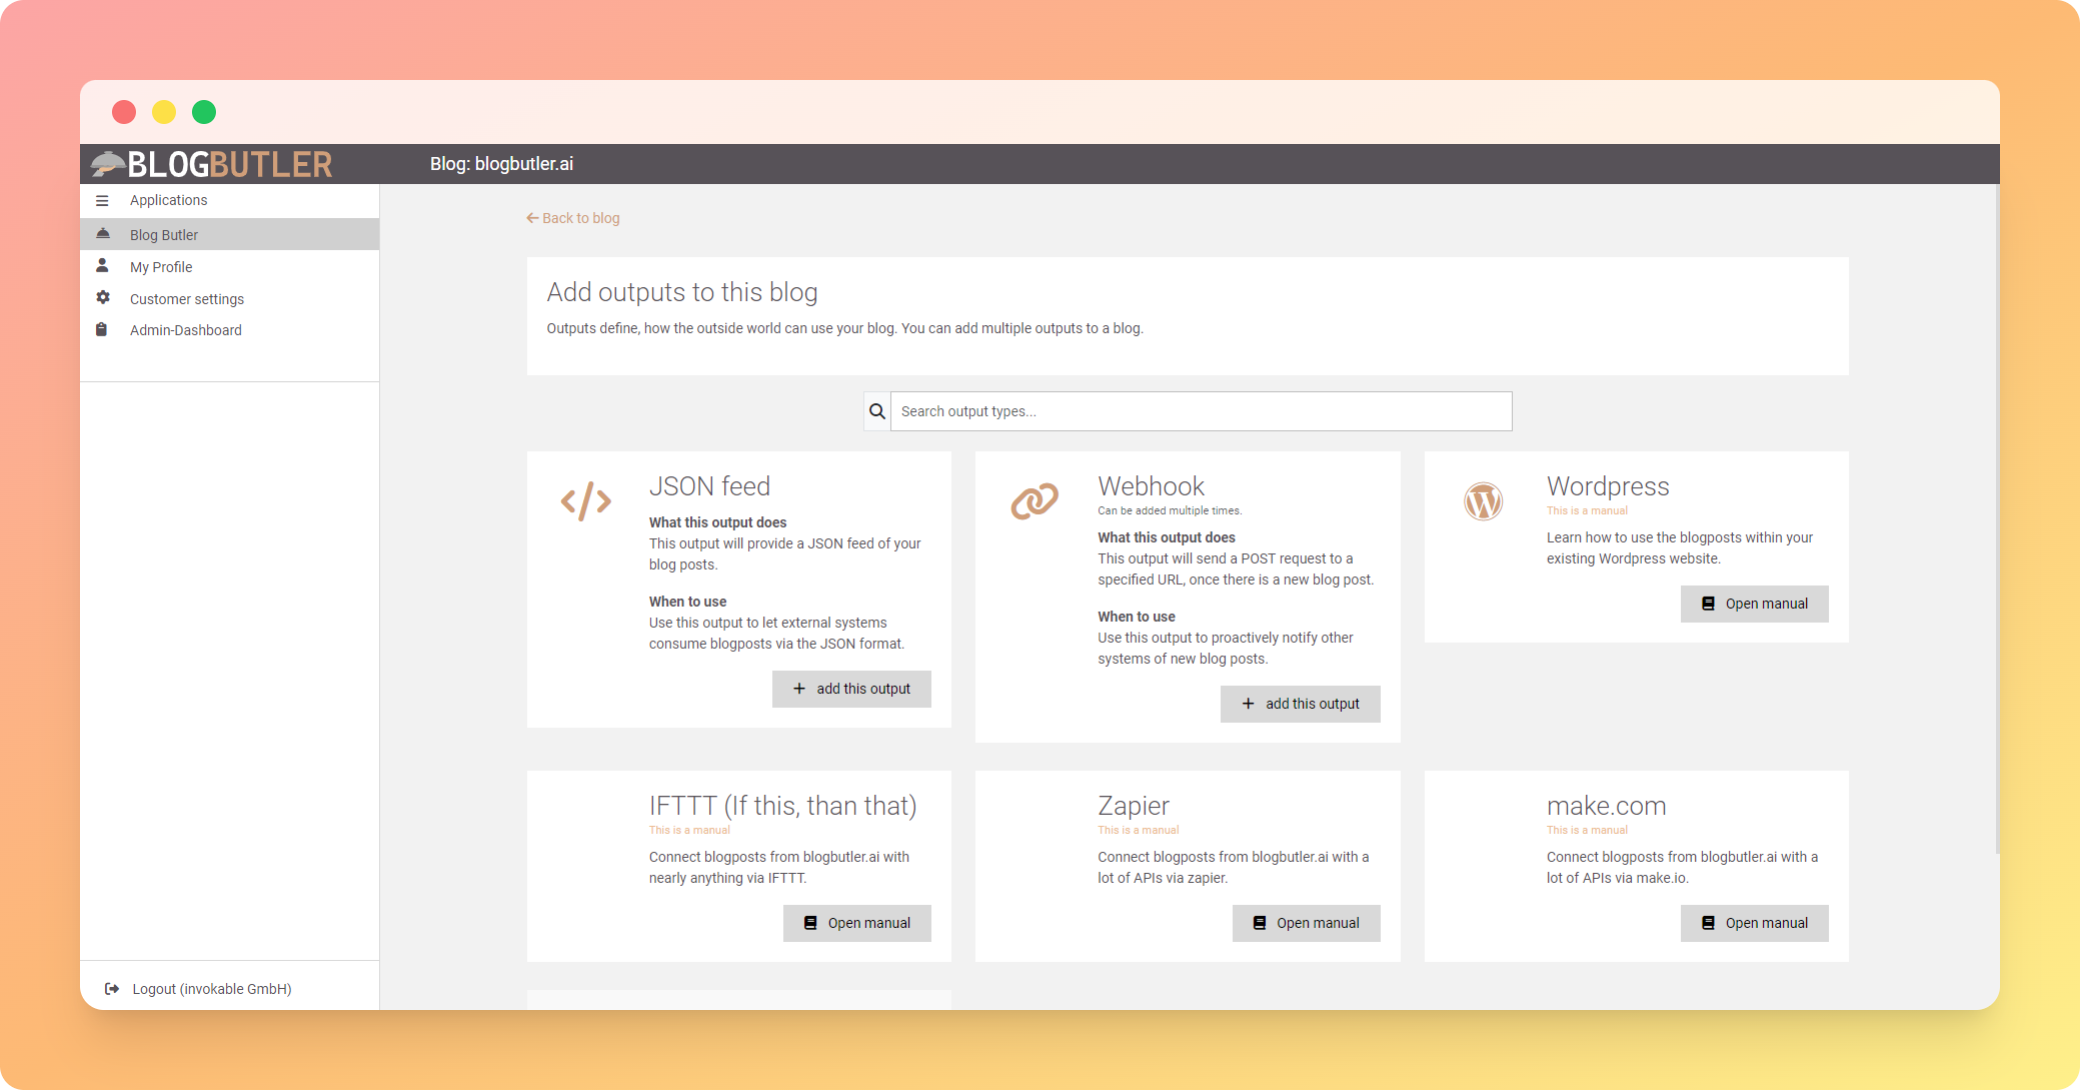This screenshot has width=2080, height=1090.
Task: Click the Webhook chain link icon
Action: click(x=1034, y=501)
